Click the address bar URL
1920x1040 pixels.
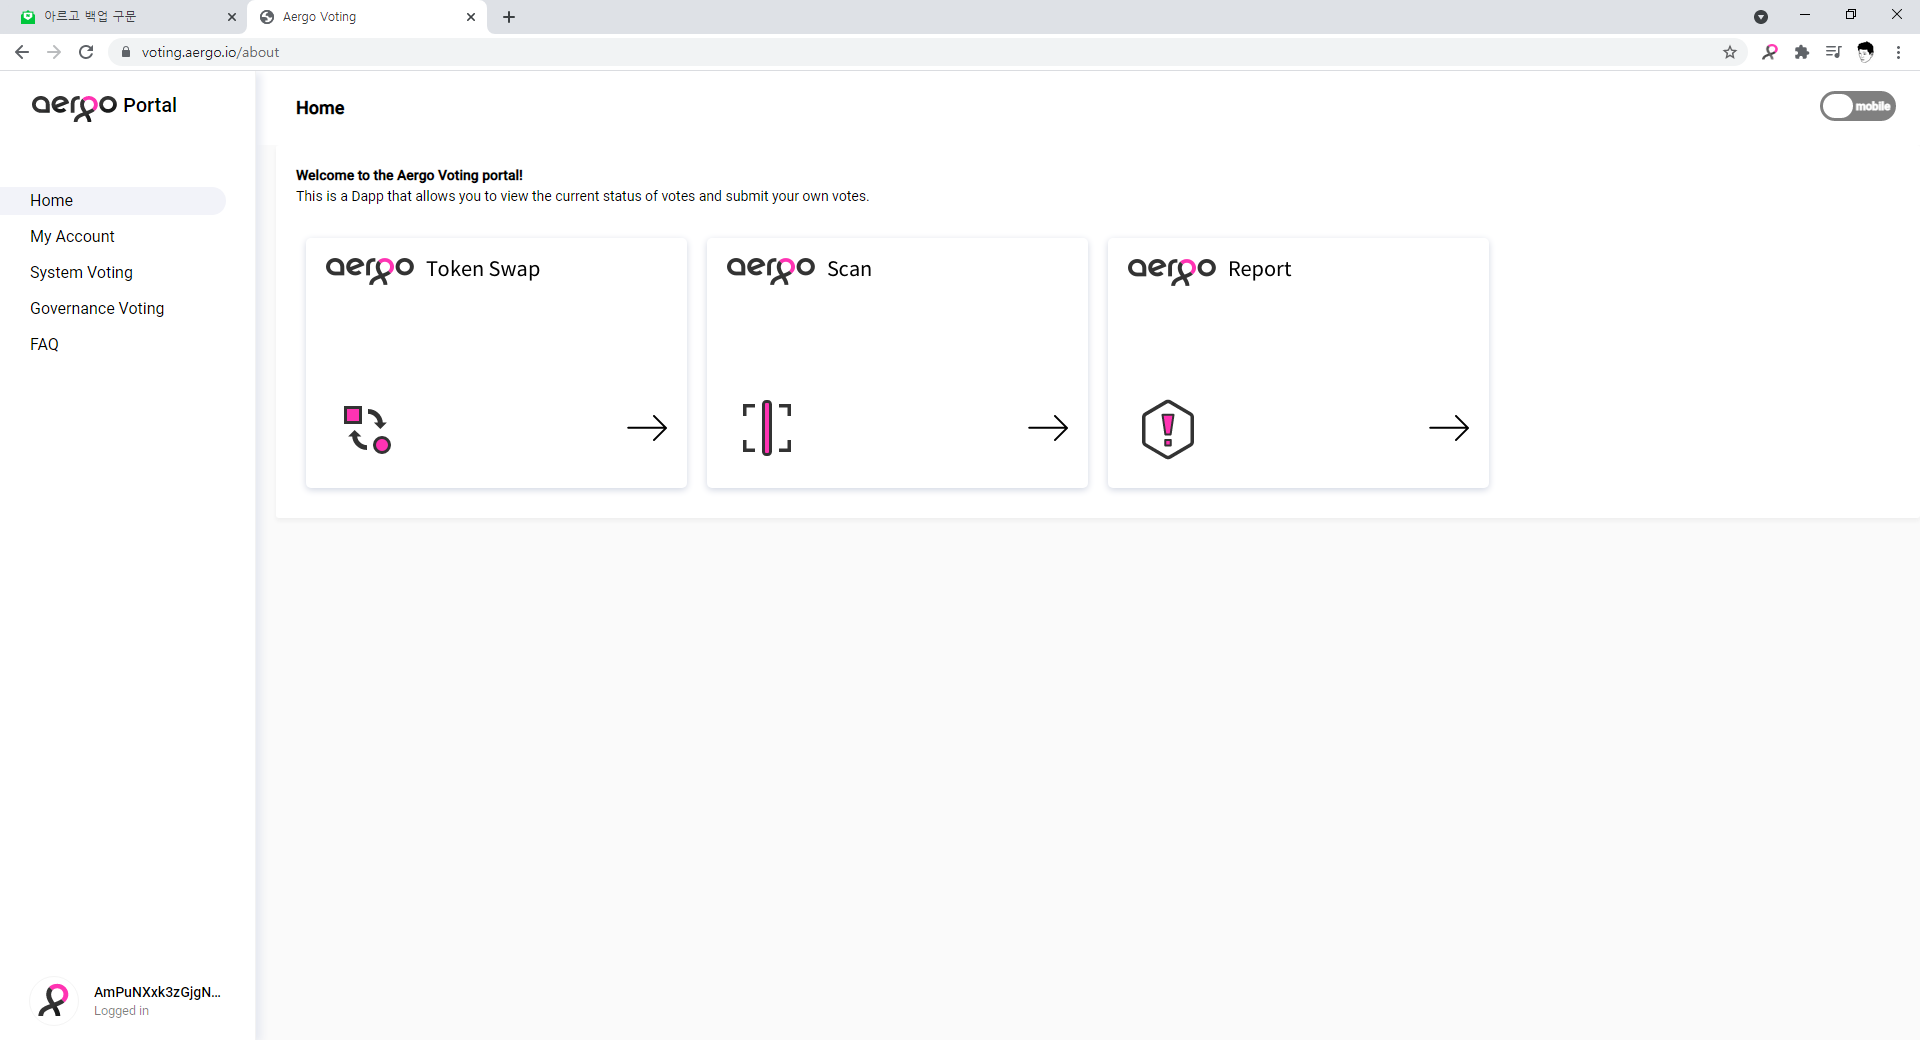point(210,52)
